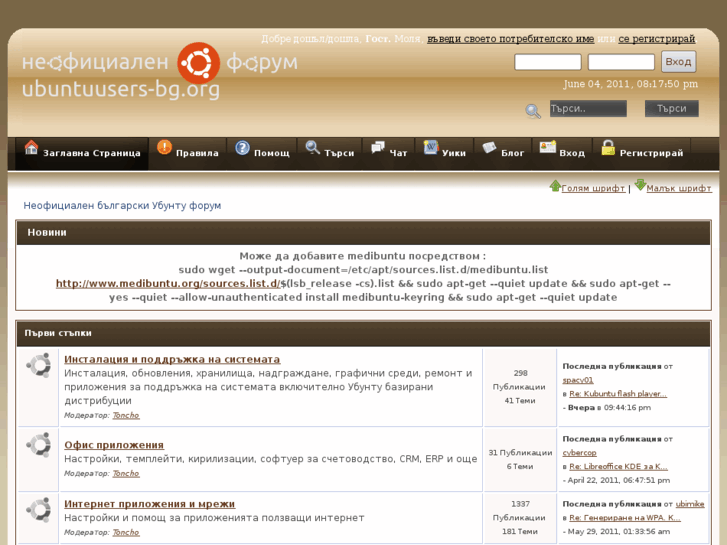Open 'Re: Kubuntu flash player...' post link
727x545 pixels.
(618, 394)
